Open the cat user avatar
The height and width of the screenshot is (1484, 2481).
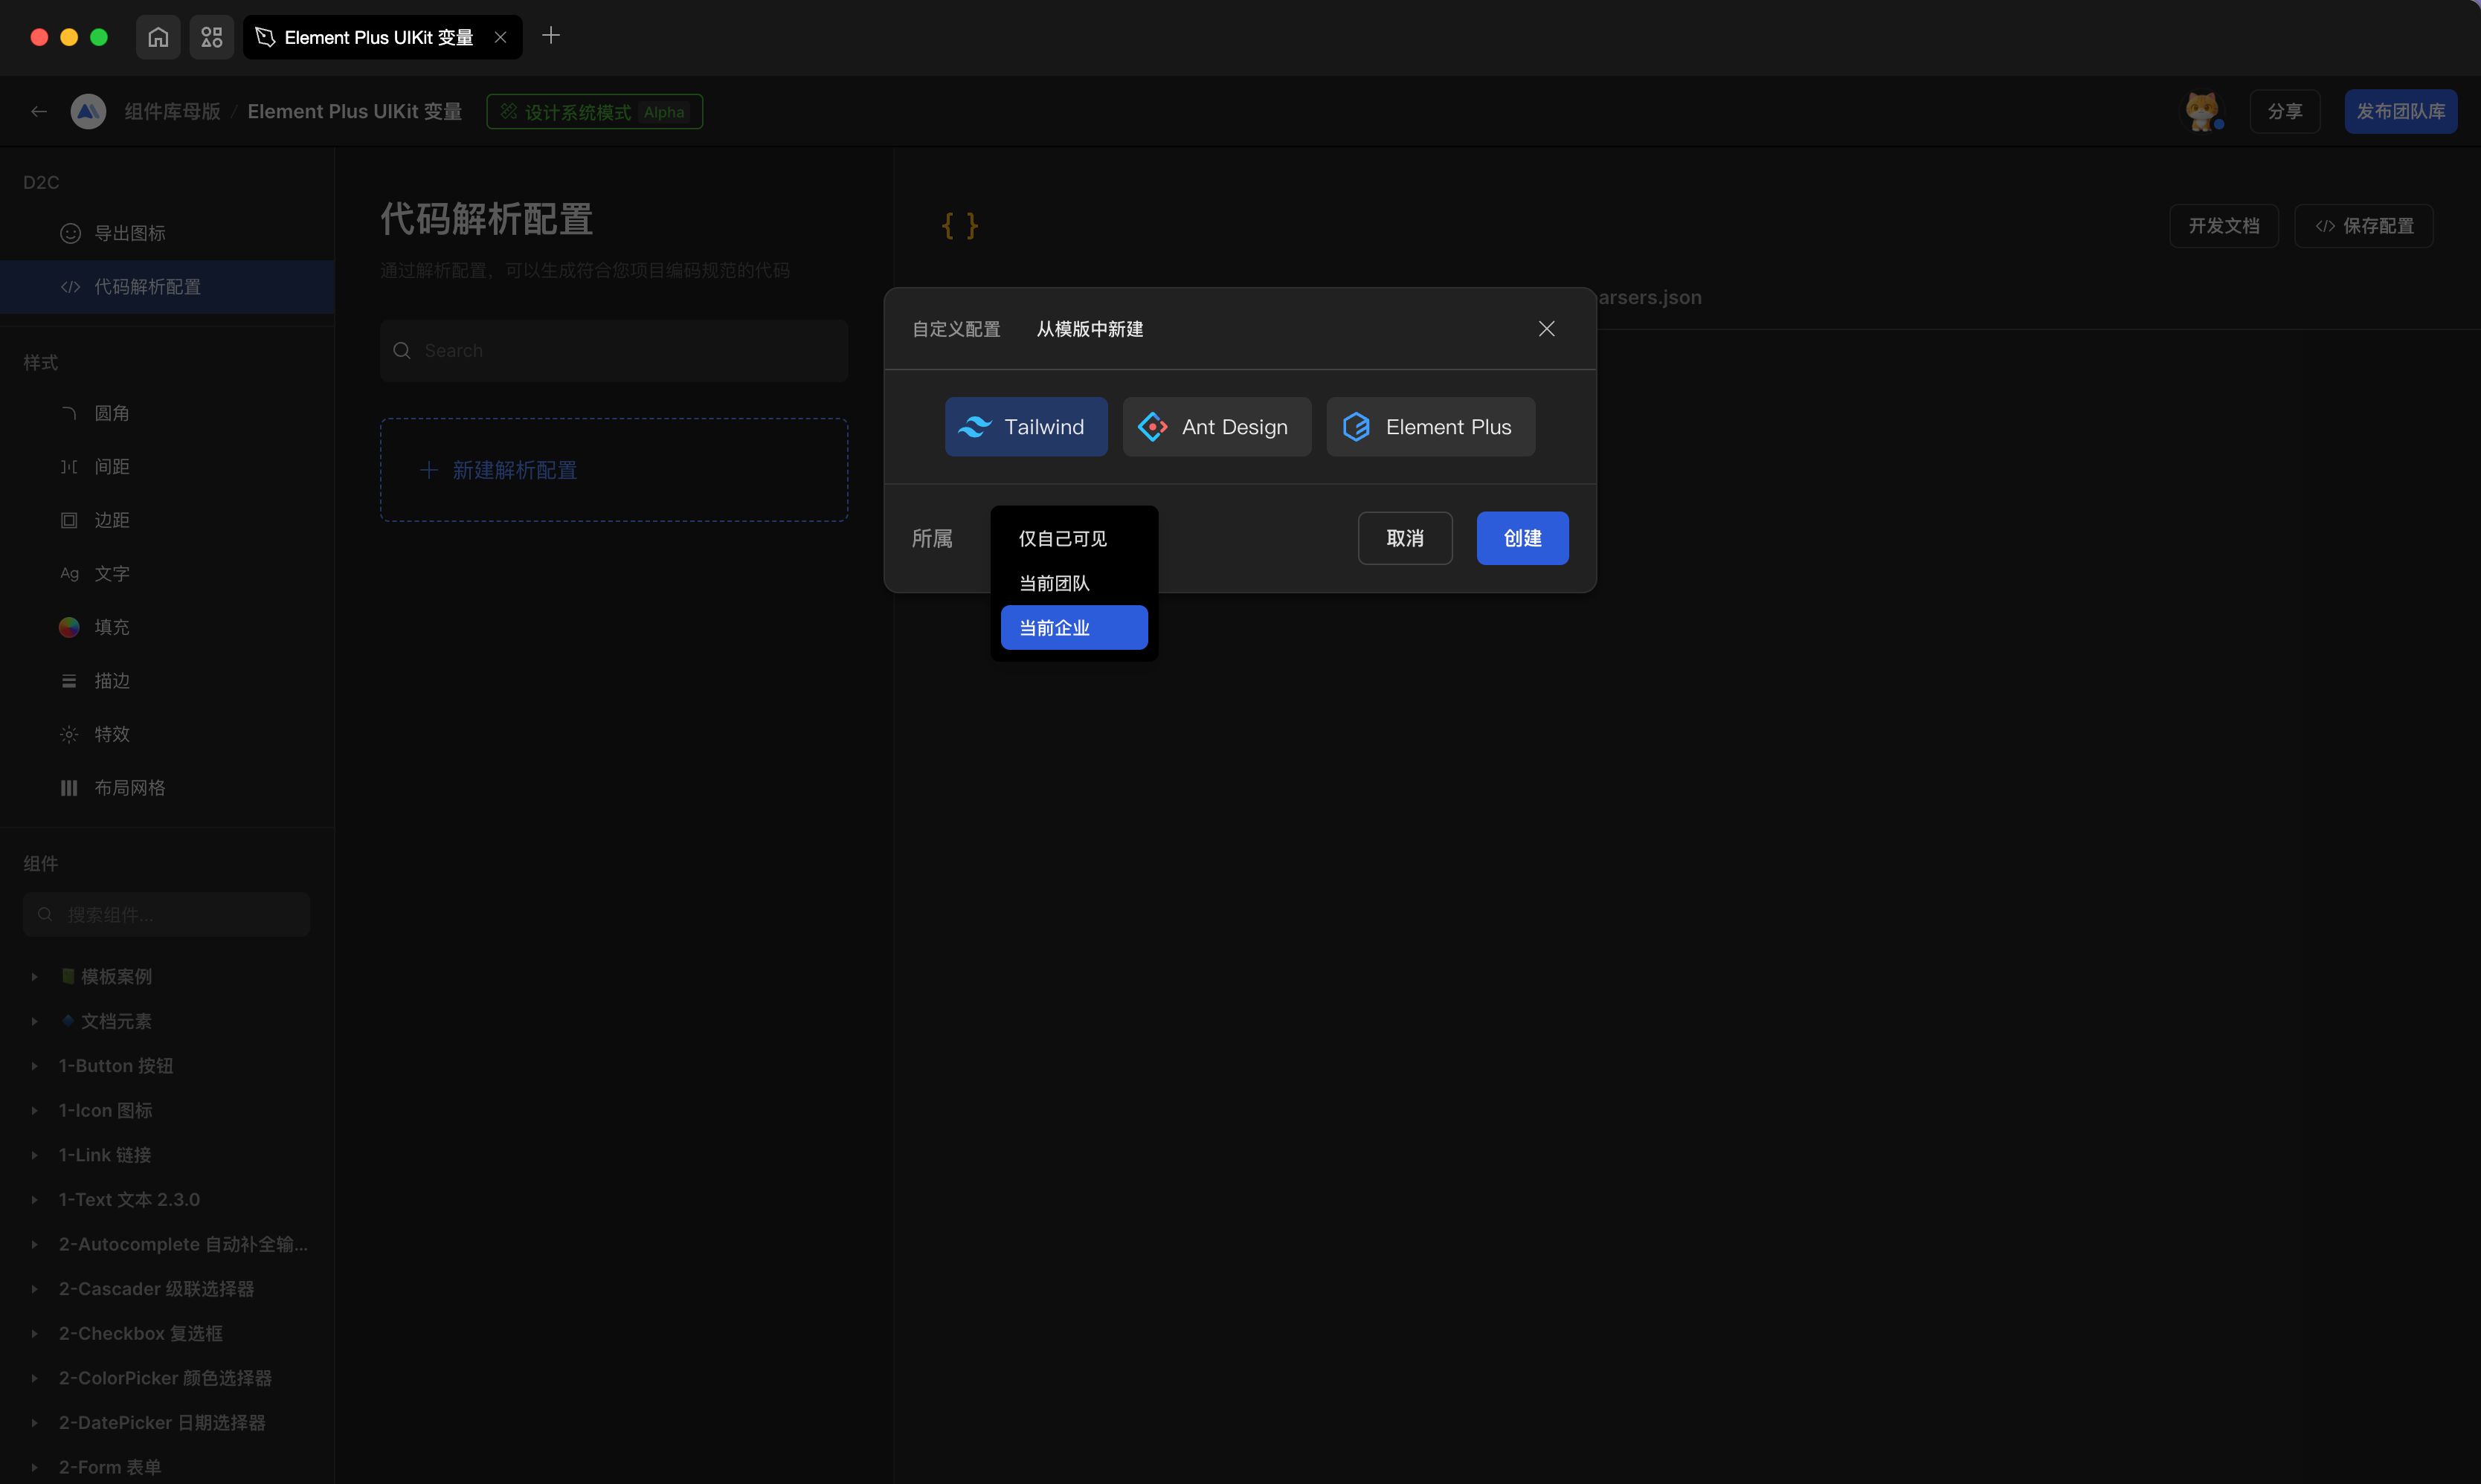point(2202,111)
